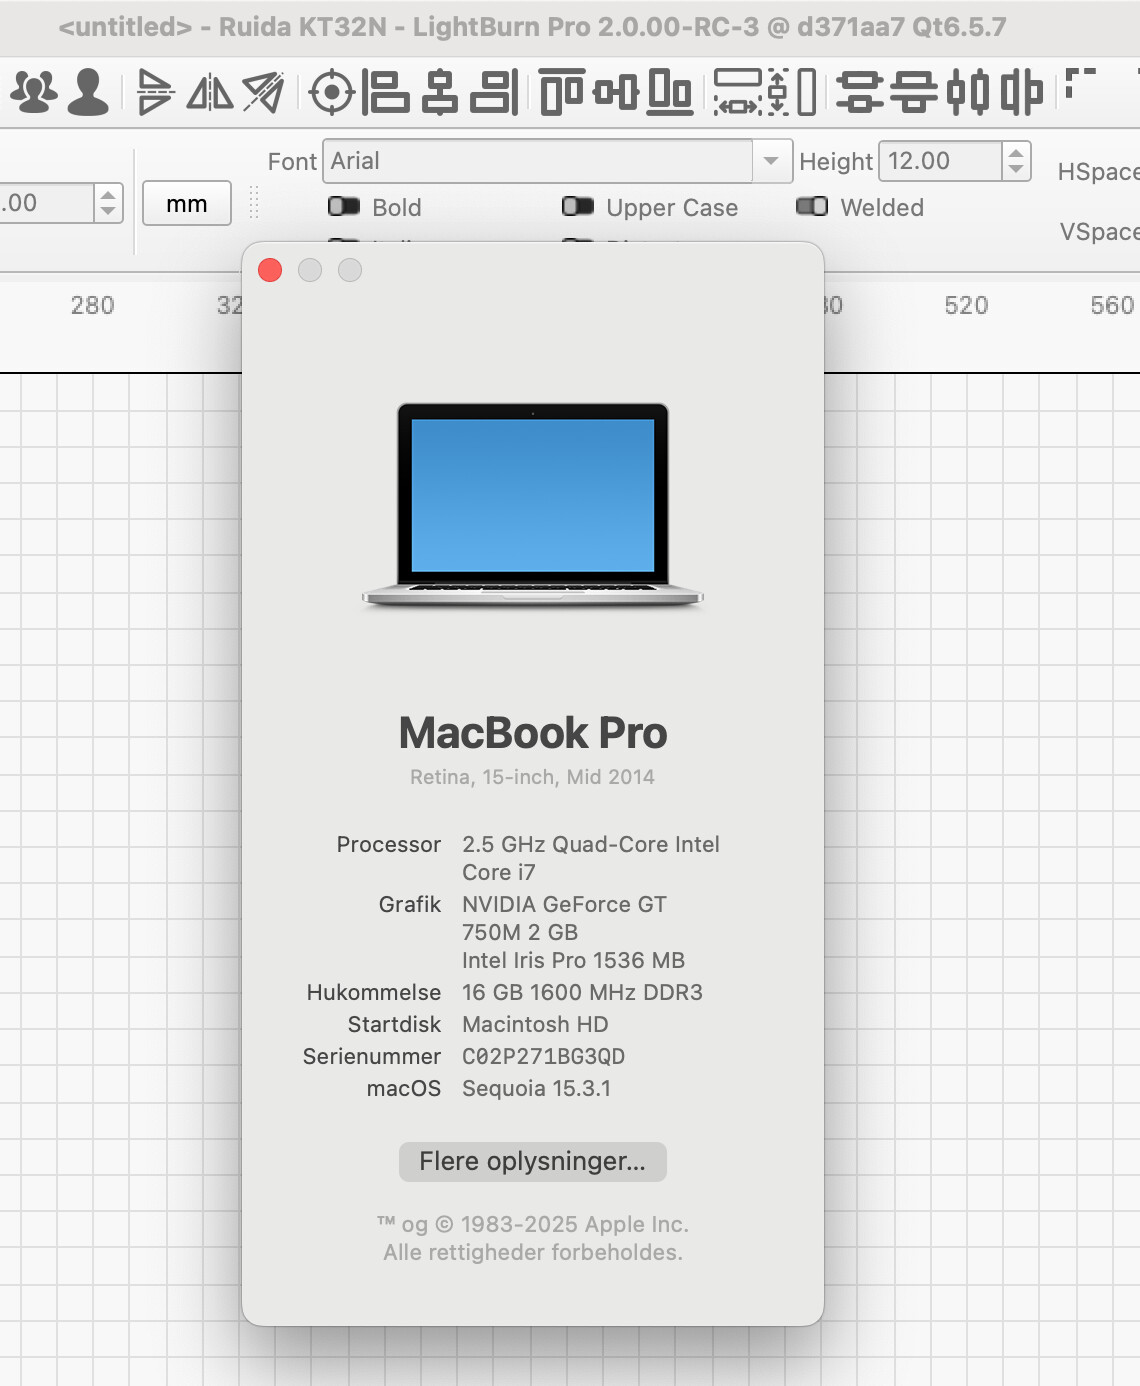Close the About This Mac window
Image resolution: width=1140 pixels, height=1386 pixels.
pyautogui.click(x=270, y=270)
